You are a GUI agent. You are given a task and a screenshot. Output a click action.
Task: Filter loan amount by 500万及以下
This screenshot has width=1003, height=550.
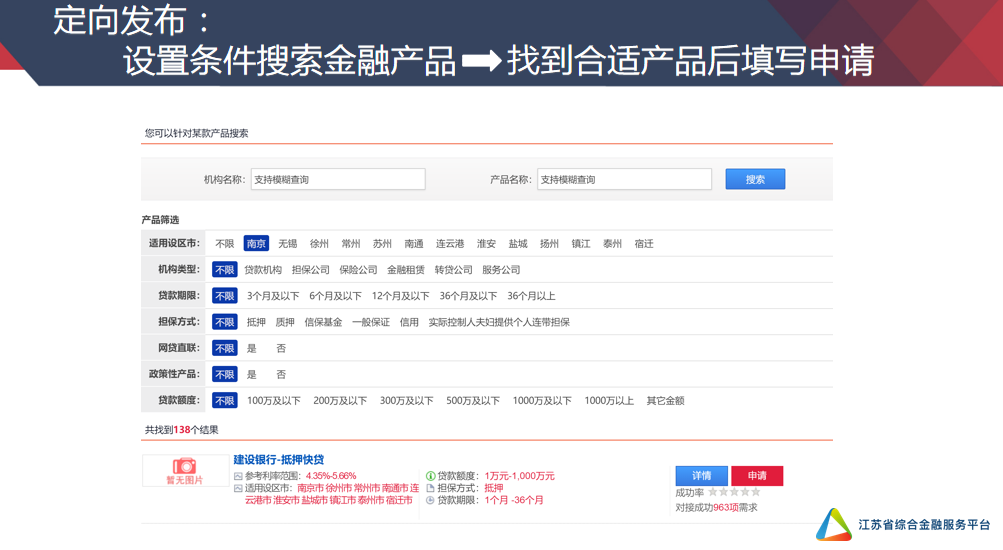click(x=473, y=401)
